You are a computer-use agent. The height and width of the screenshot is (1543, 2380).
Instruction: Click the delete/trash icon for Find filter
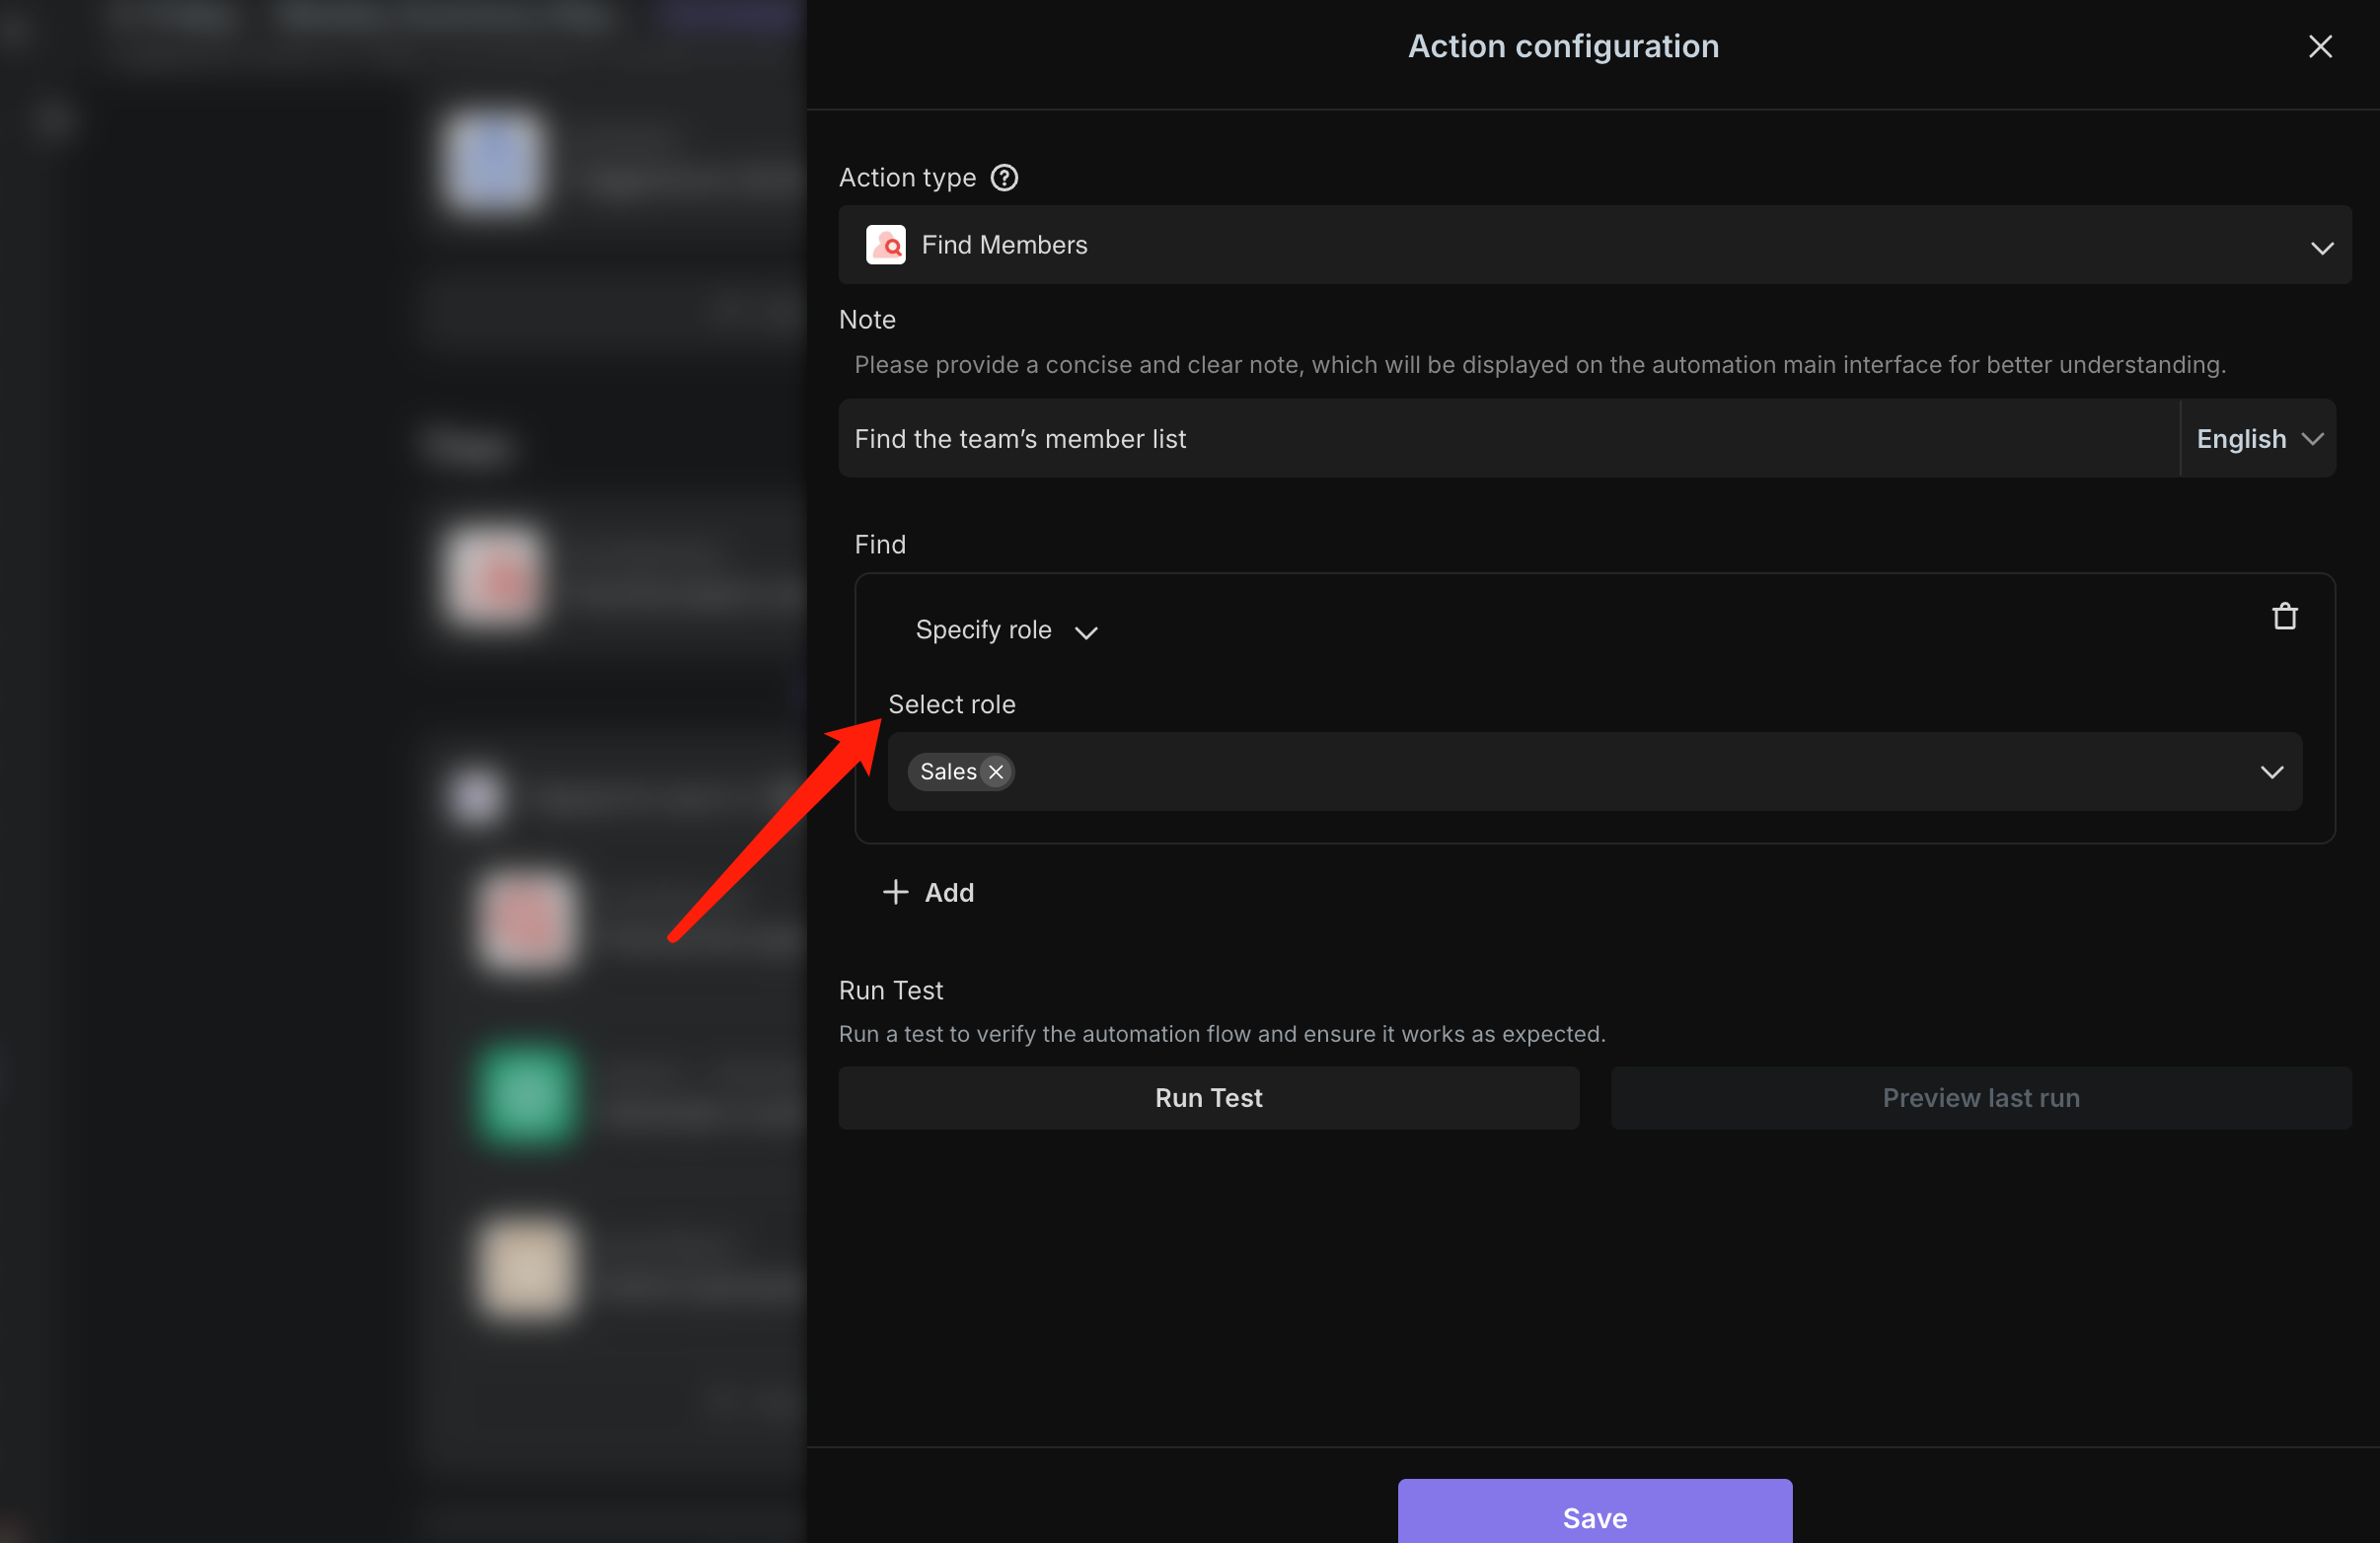click(x=2284, y=616)
